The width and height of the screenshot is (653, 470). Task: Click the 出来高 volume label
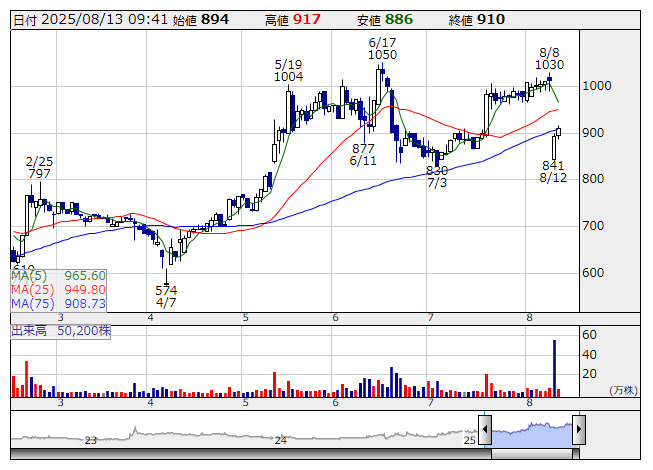coord(30,329)
